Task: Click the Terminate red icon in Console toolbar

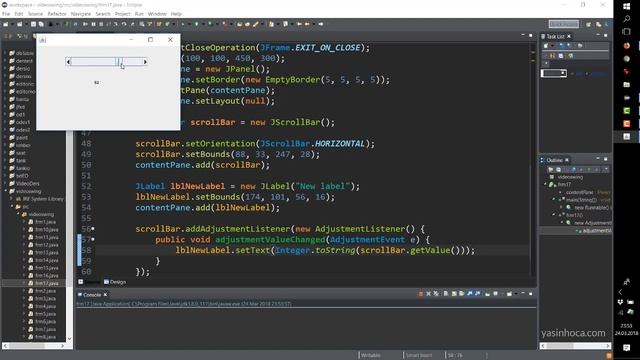Action: (421, 294)
